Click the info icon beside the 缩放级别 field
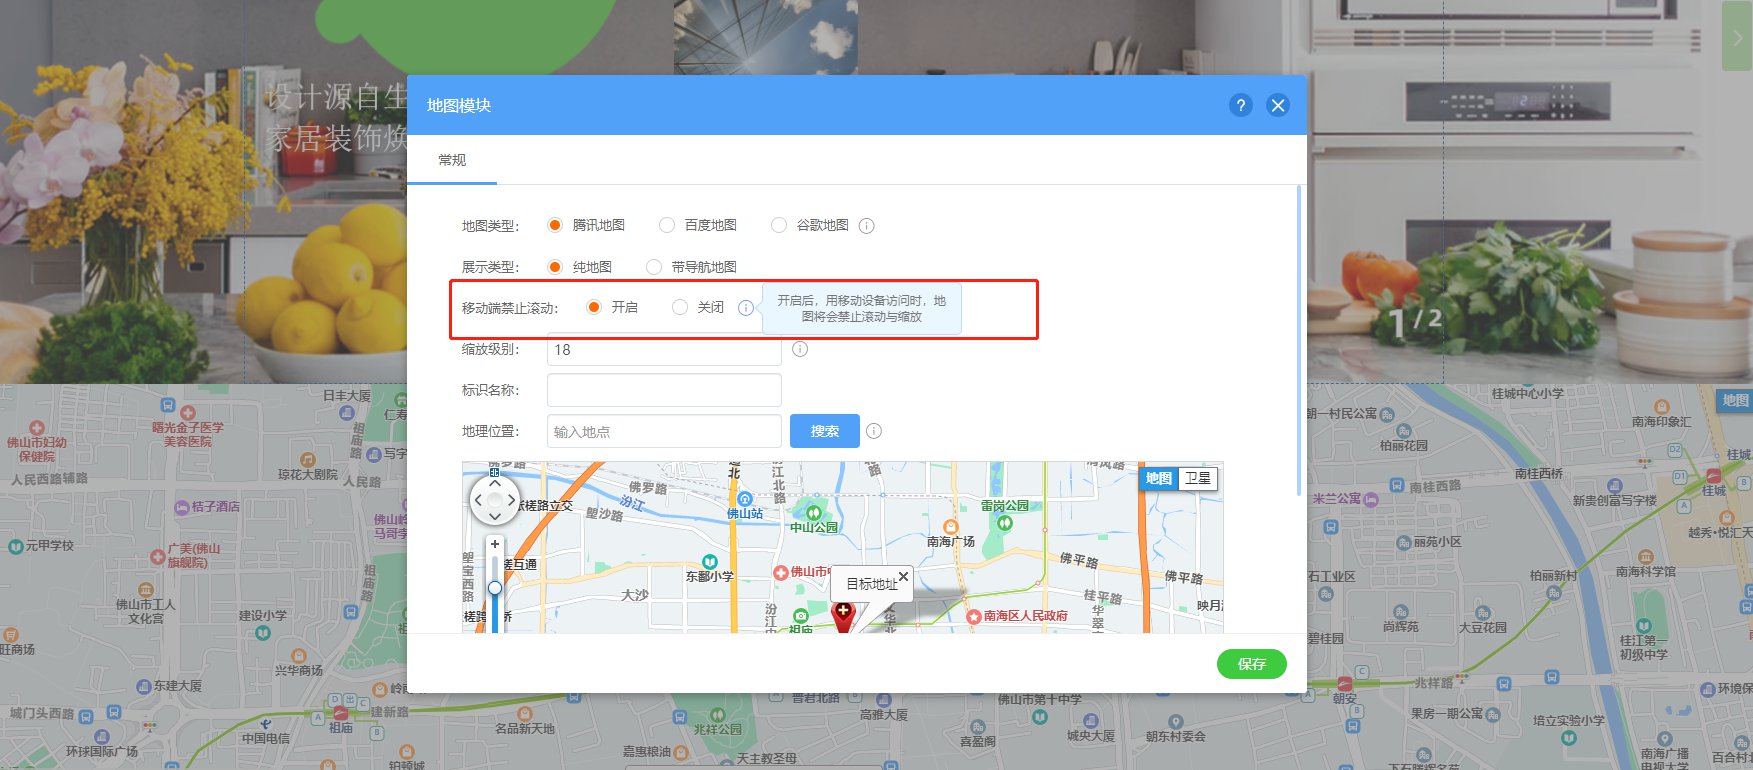Screen dimensions: 1753x770 click(x=800, y=349)
